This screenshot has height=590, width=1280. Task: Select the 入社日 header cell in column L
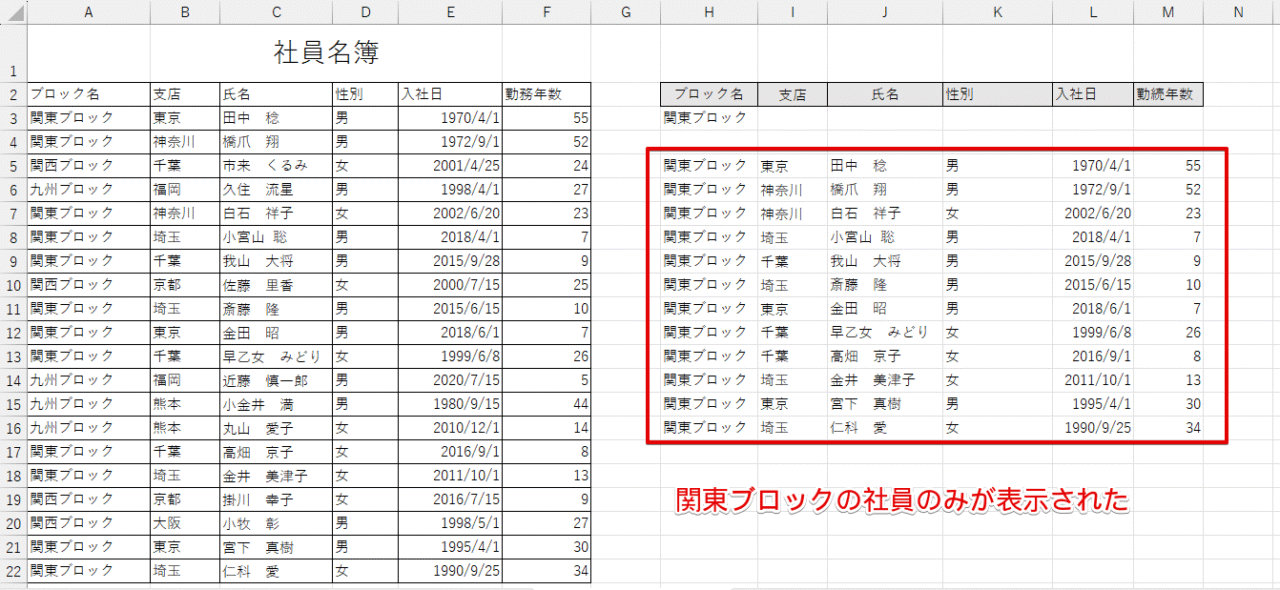click(1092, 95)
